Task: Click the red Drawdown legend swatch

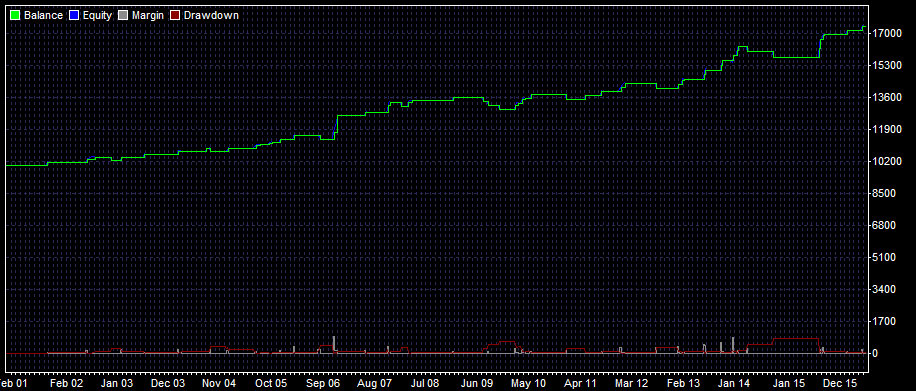Action: point(175,16)
